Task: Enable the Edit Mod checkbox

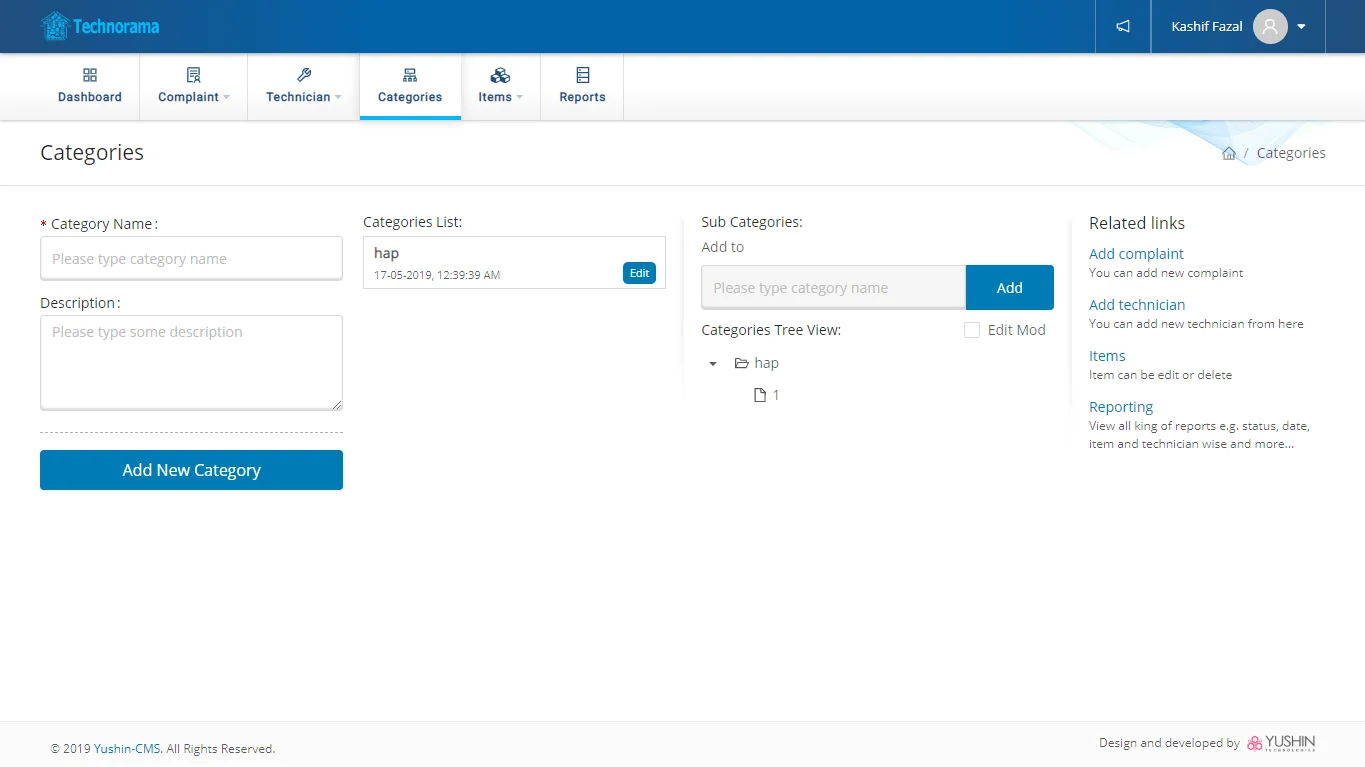Action: point(971,330)
